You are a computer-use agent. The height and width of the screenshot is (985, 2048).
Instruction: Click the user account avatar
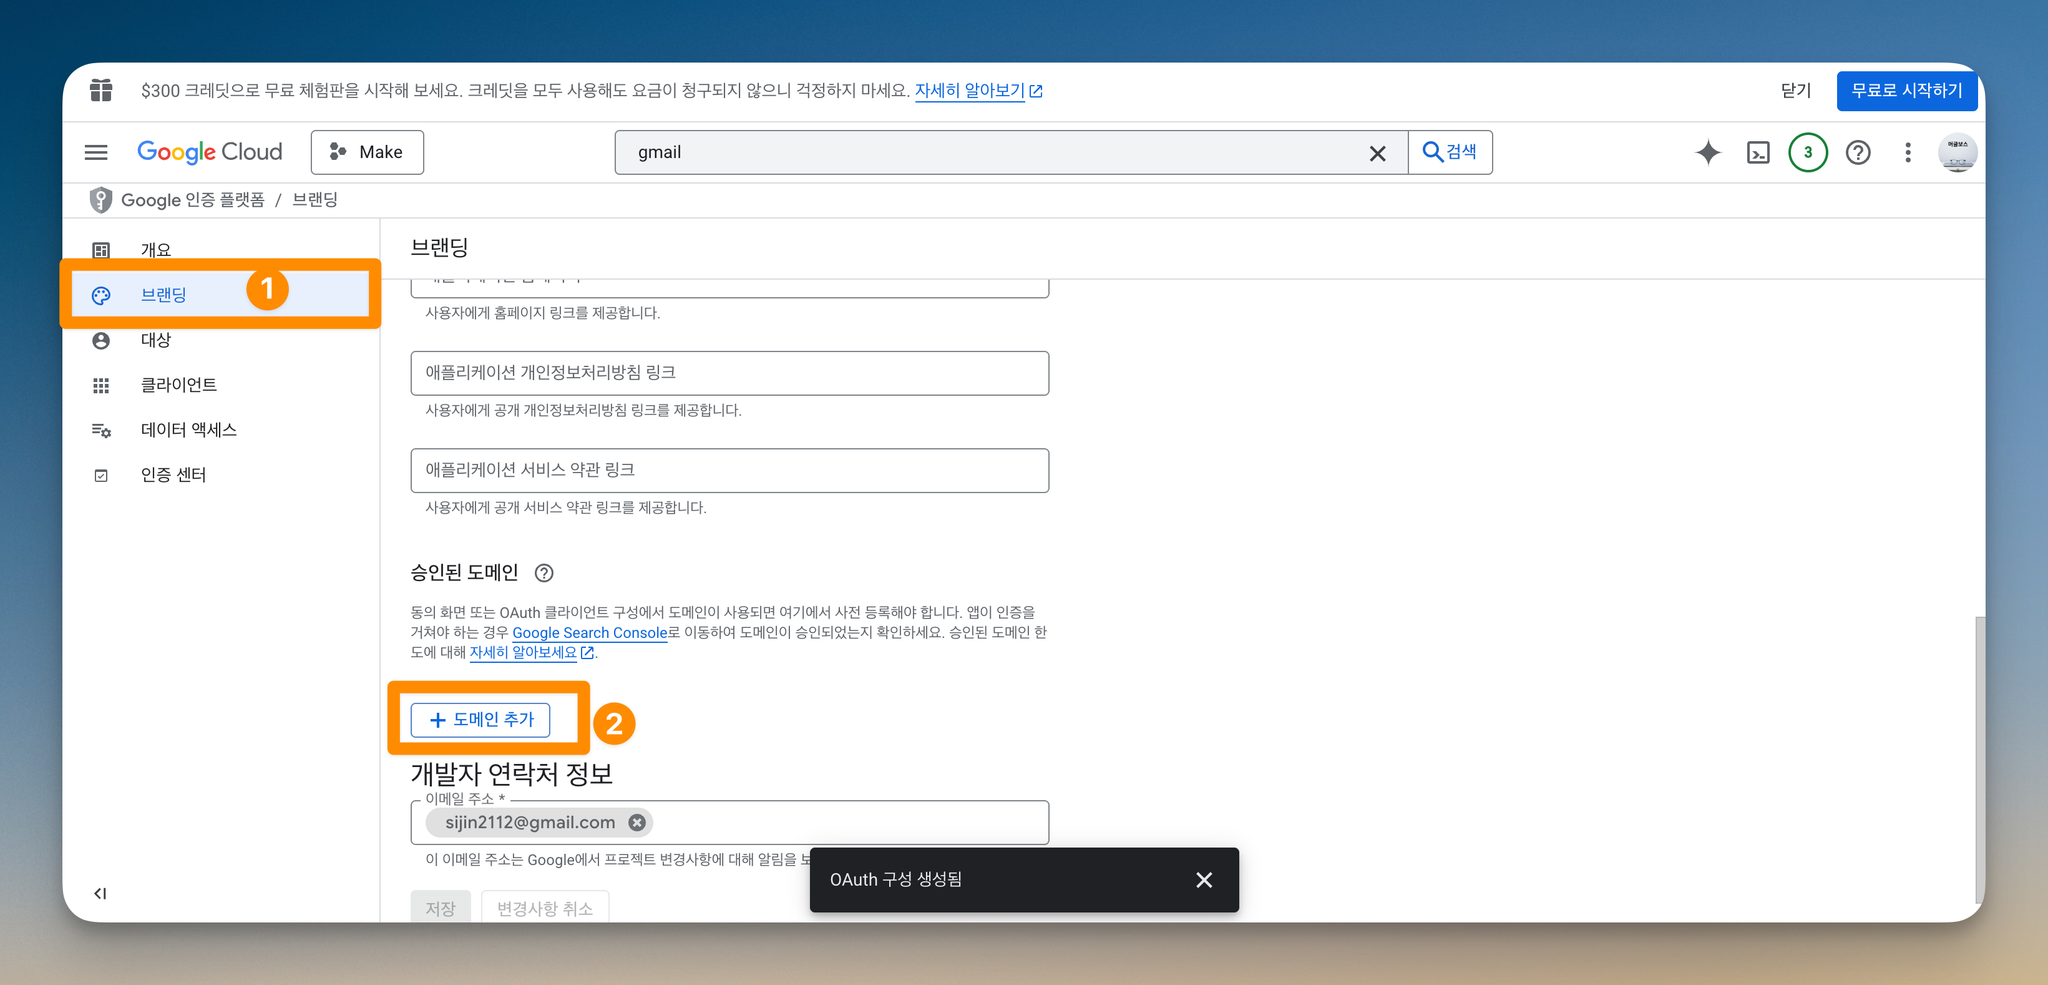click(1957, 152)
